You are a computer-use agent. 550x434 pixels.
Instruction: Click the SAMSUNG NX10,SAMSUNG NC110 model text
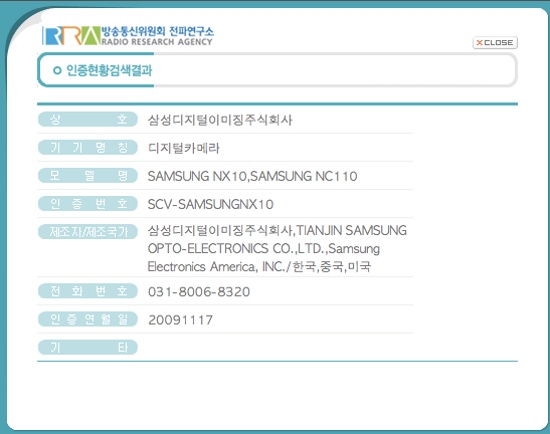coord(253,176)
